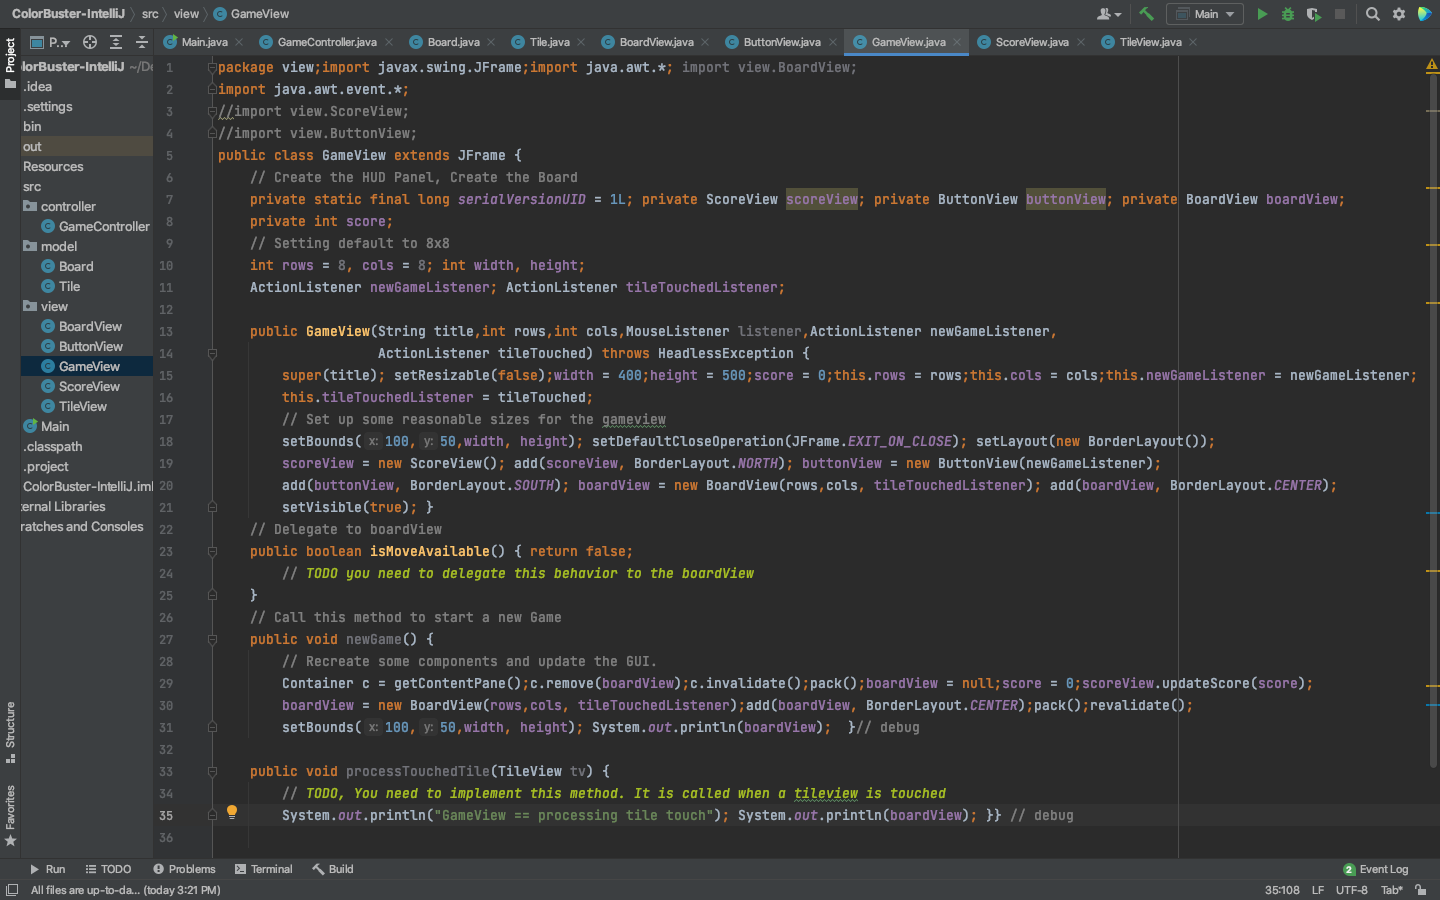Screen dimensions: 1440x900
Task: Click Collapse All icon in Project panel
Action: tap(142, 42)
